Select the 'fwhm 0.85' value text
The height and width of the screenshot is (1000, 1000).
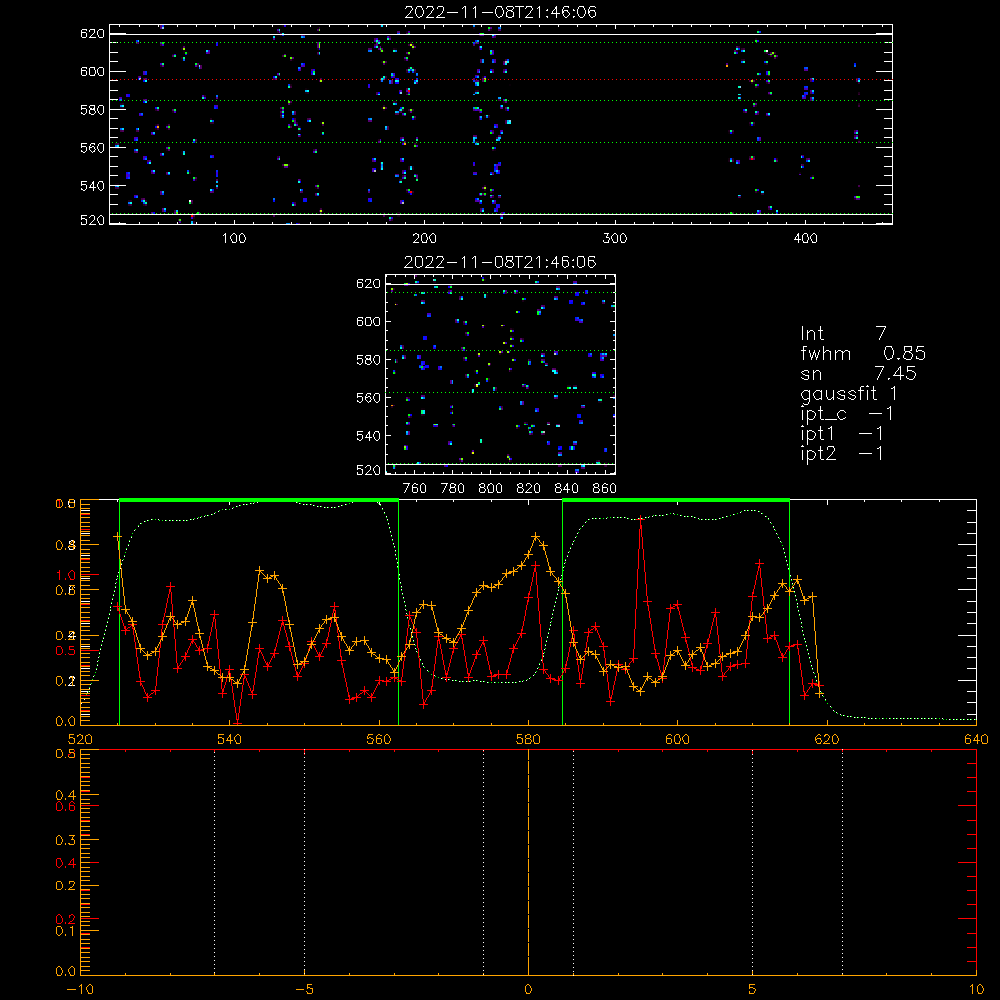click(863, 353)
